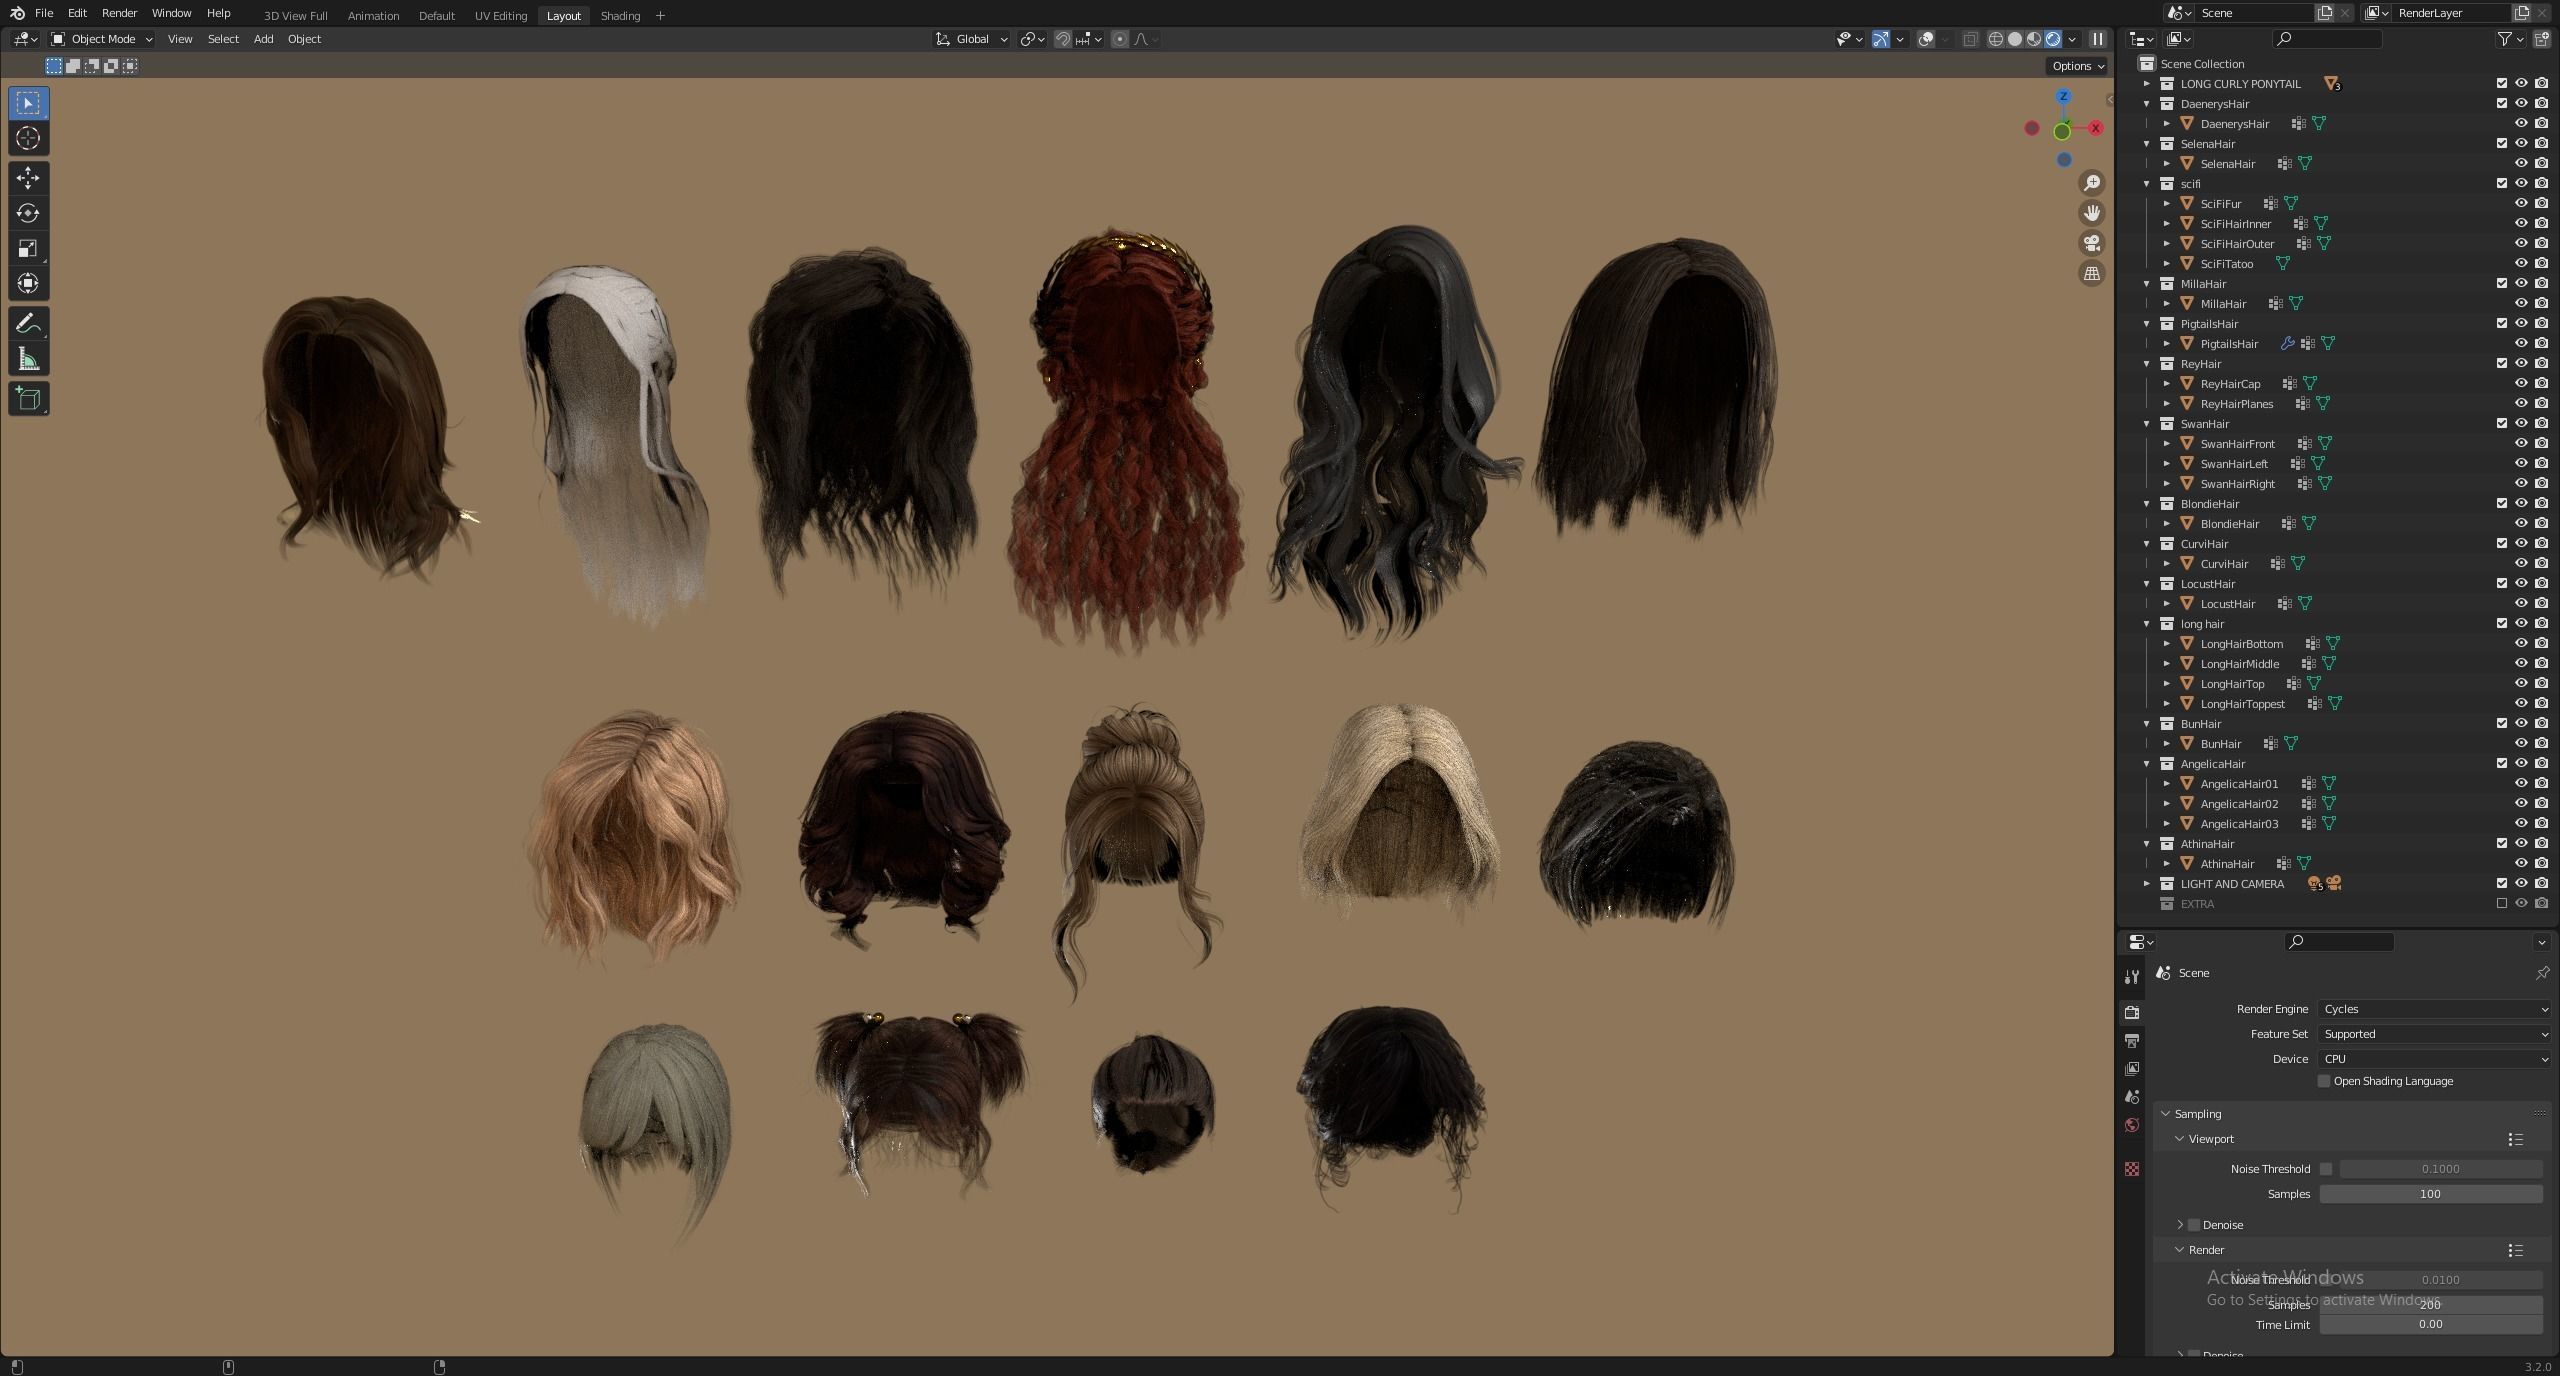This screenshot has height=1376, width=2560.
Task: Switch to the Shading workspace tab
Action: 620,15
